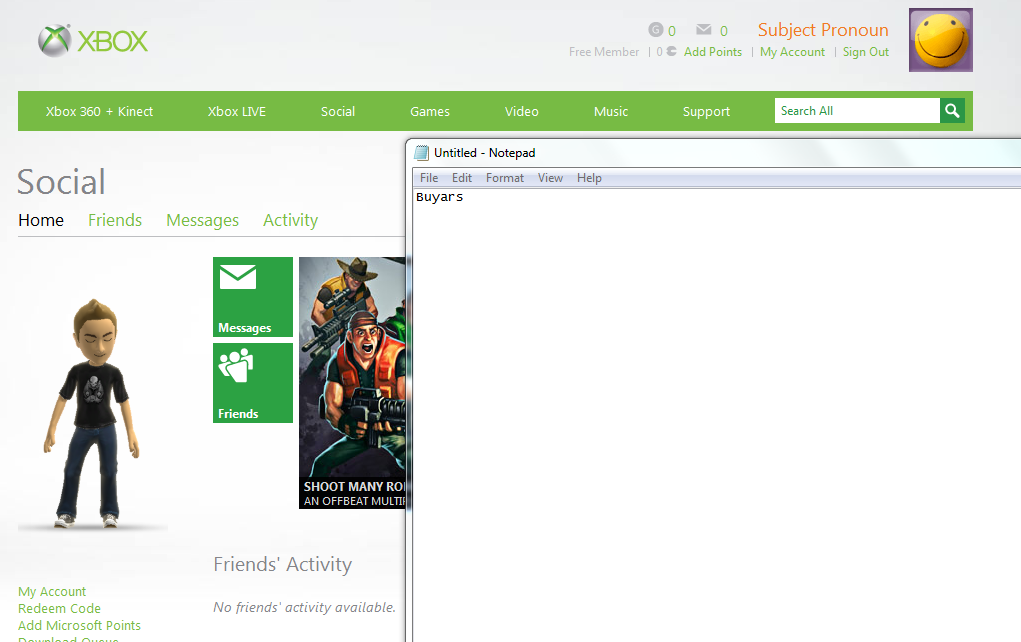Image resolution: width=1021 pixels, height=642 pixels.
Task: Switch to the Activity tab
Action: pyautogui.click(x=290, y=221)
